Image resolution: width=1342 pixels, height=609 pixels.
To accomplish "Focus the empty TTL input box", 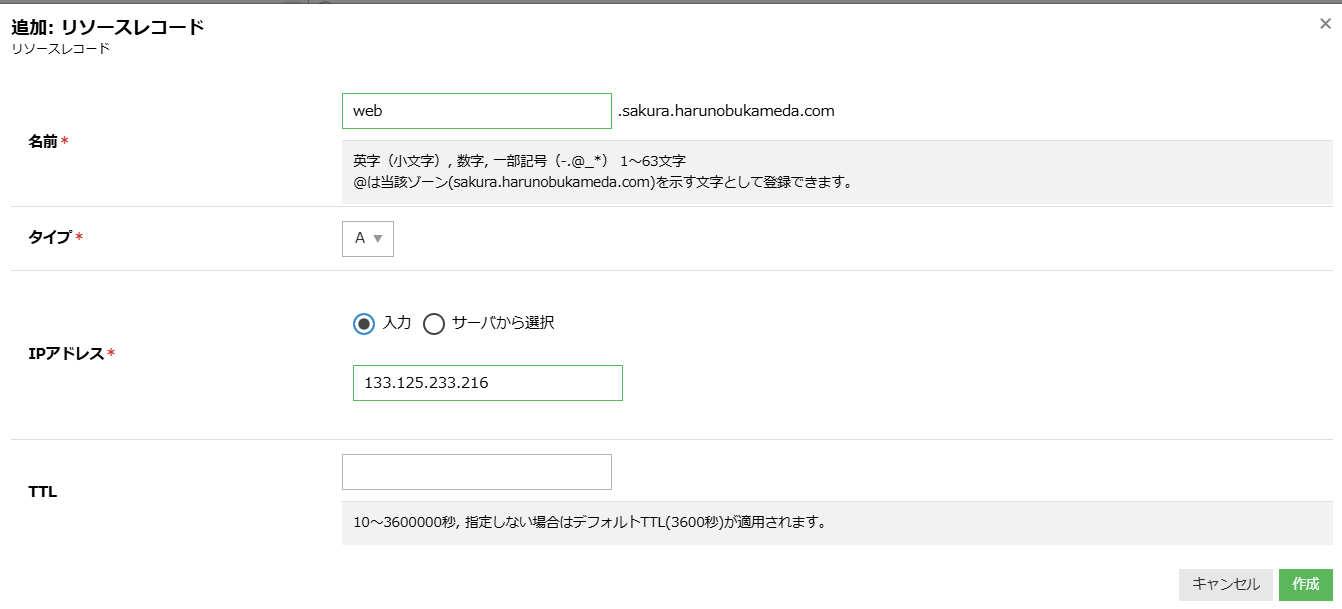I will tap(476, 472).
